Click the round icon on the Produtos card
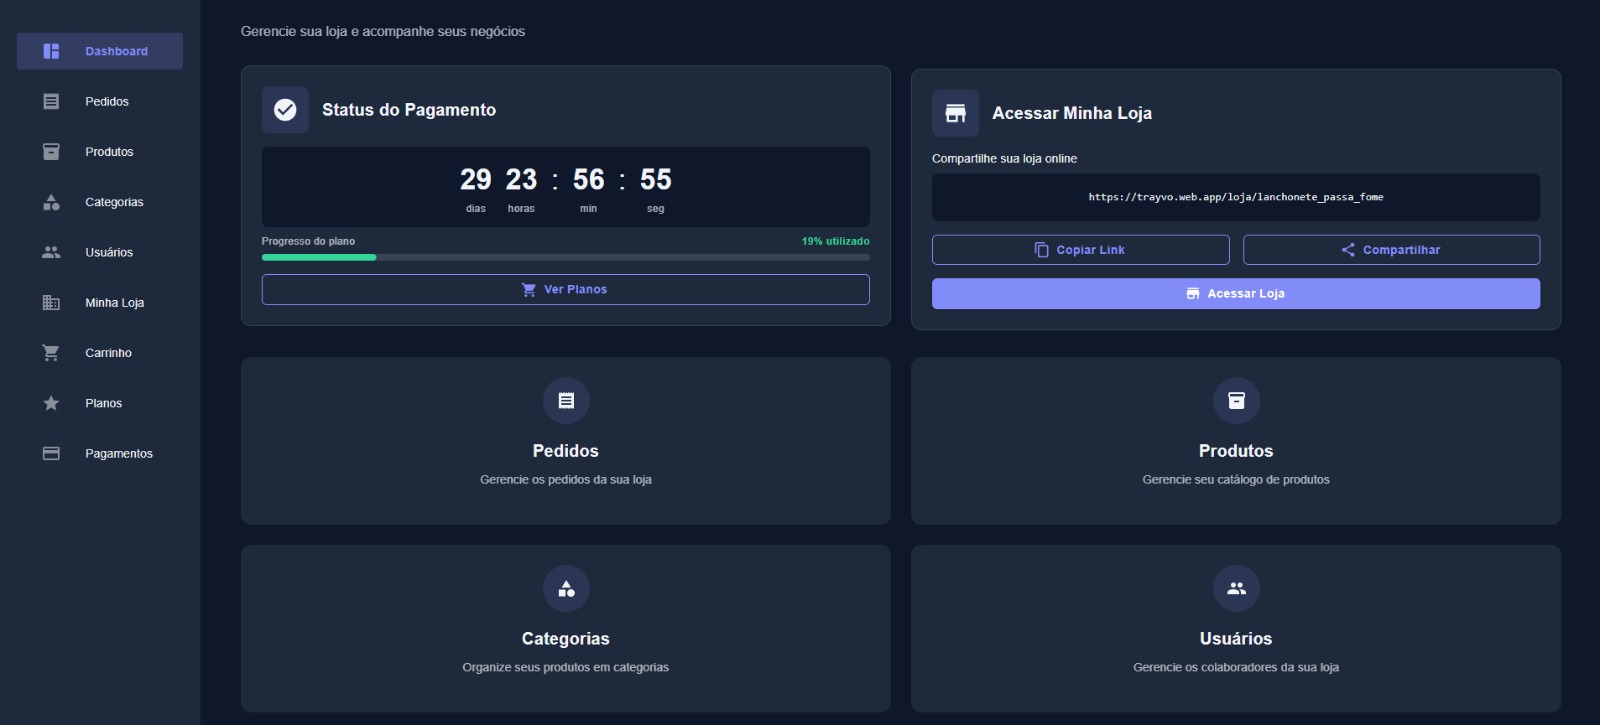Viewport: 1600px width, 725px height. point(1236,401)
